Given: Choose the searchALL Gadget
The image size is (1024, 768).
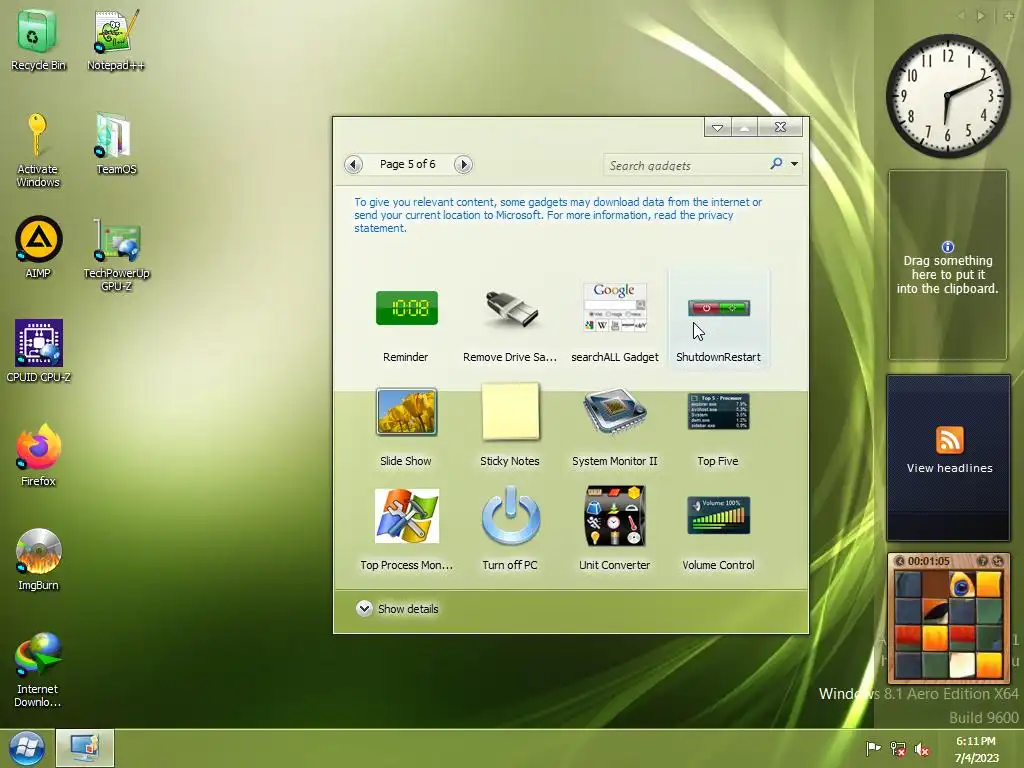Looking at the screenshot, I should (615, 322).
